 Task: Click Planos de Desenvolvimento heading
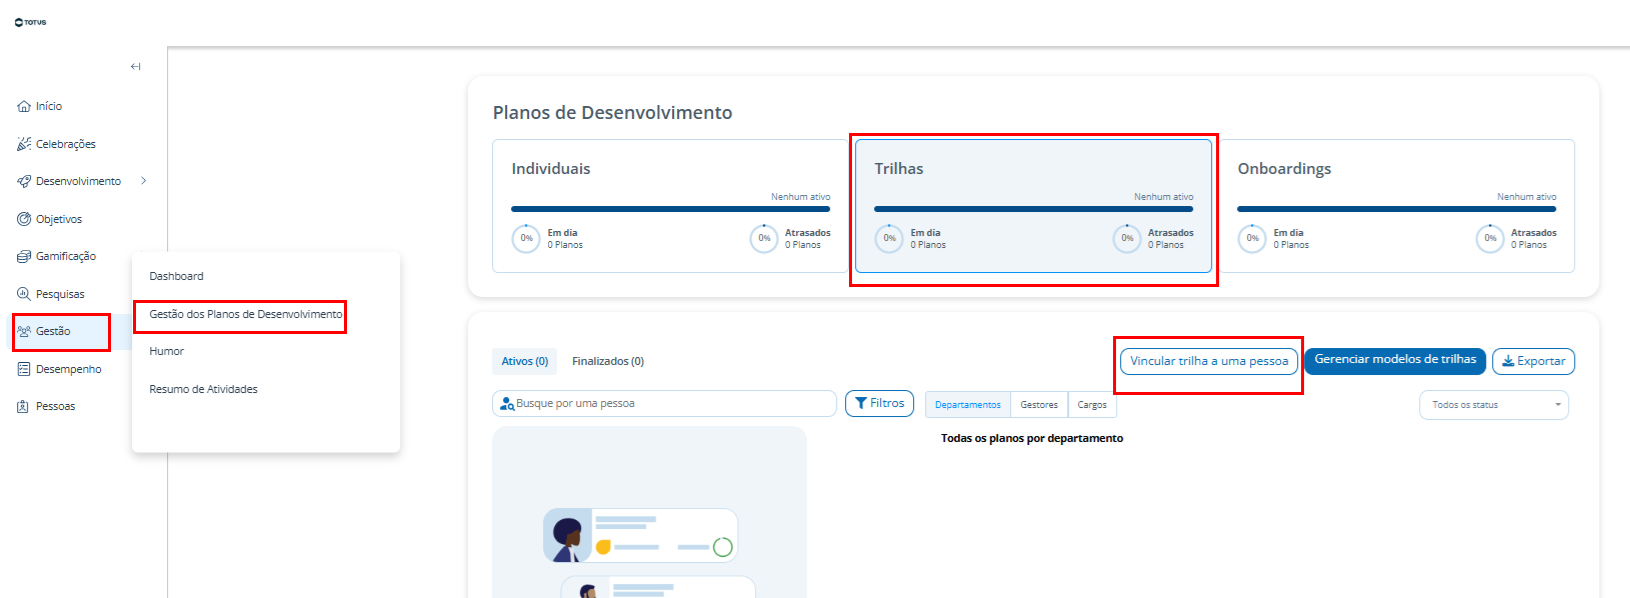(x=613, y=113)
